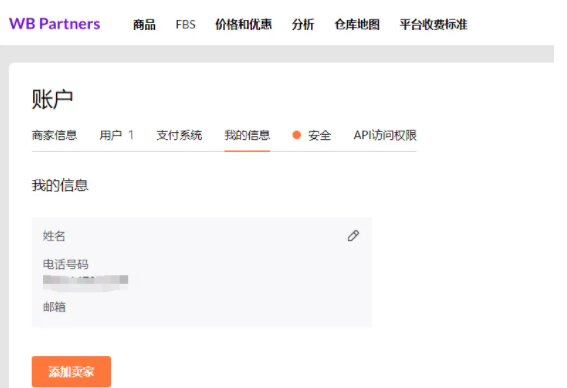Open the 仓库地图 page
This screenshot has width=567, height=388.
tap(357, 25)
